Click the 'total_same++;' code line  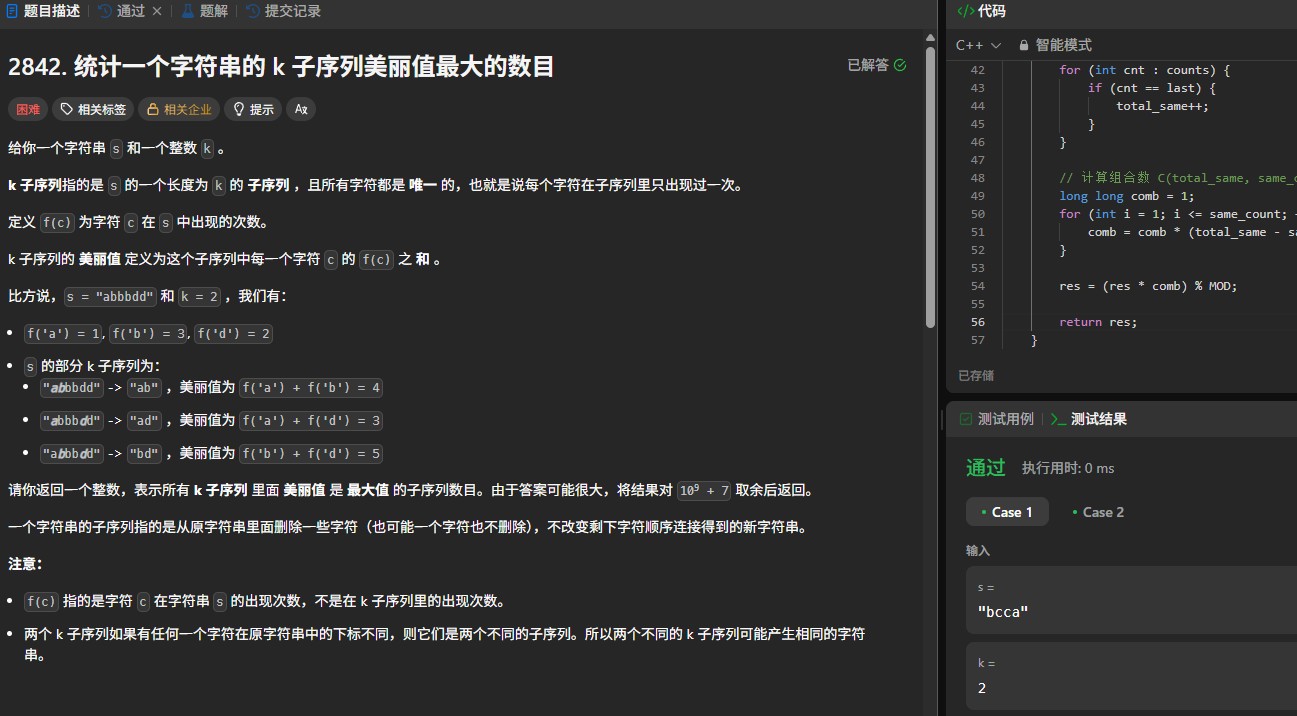(1162, 106)
